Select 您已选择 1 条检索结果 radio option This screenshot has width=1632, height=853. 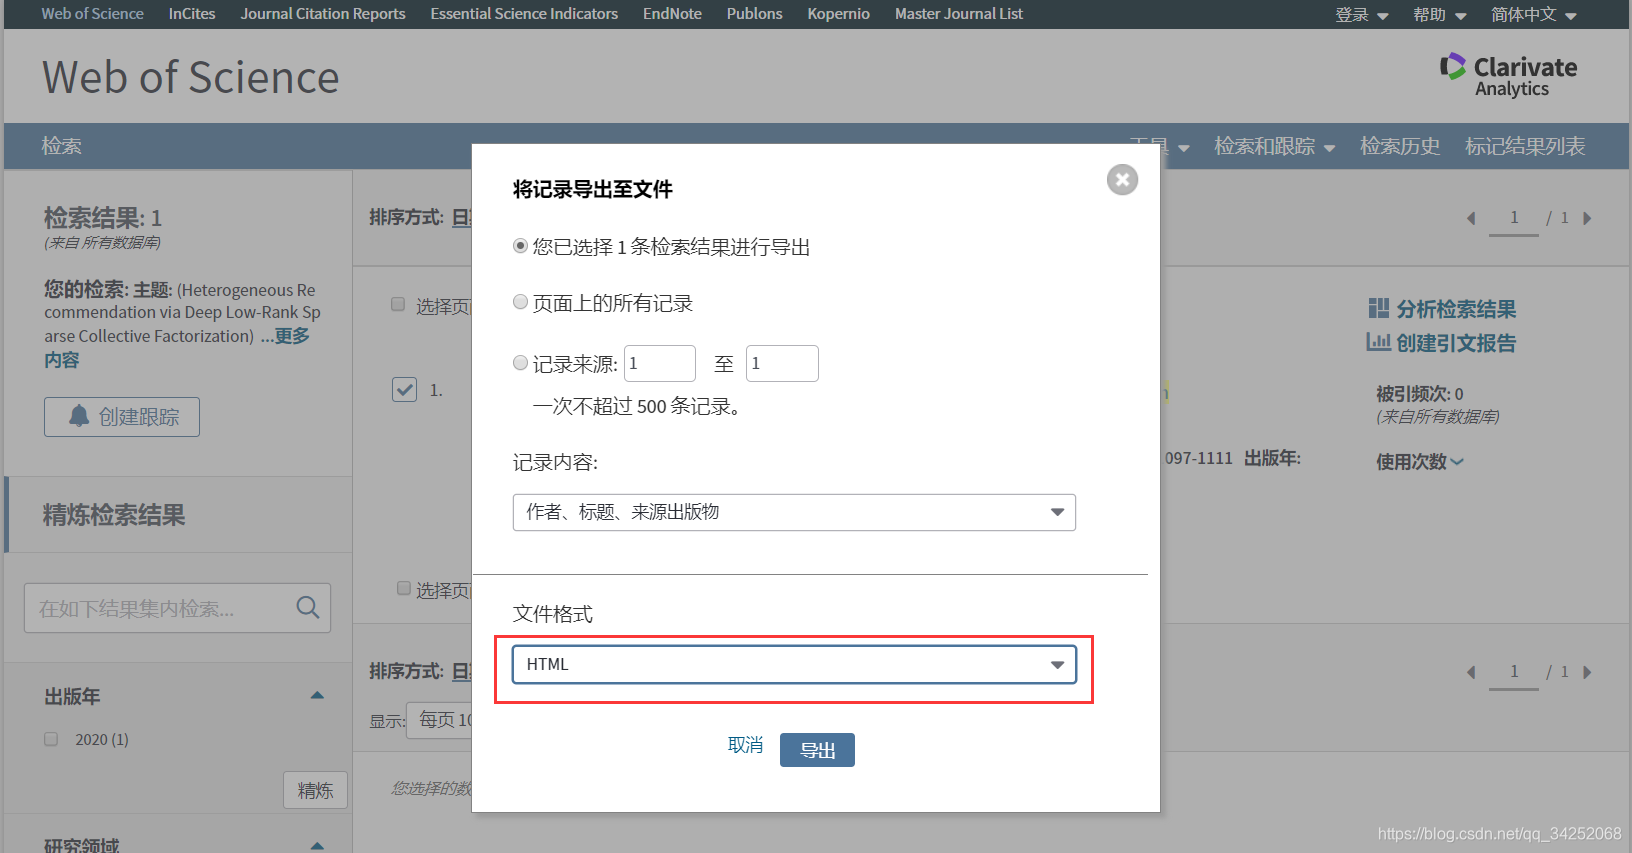520,246
